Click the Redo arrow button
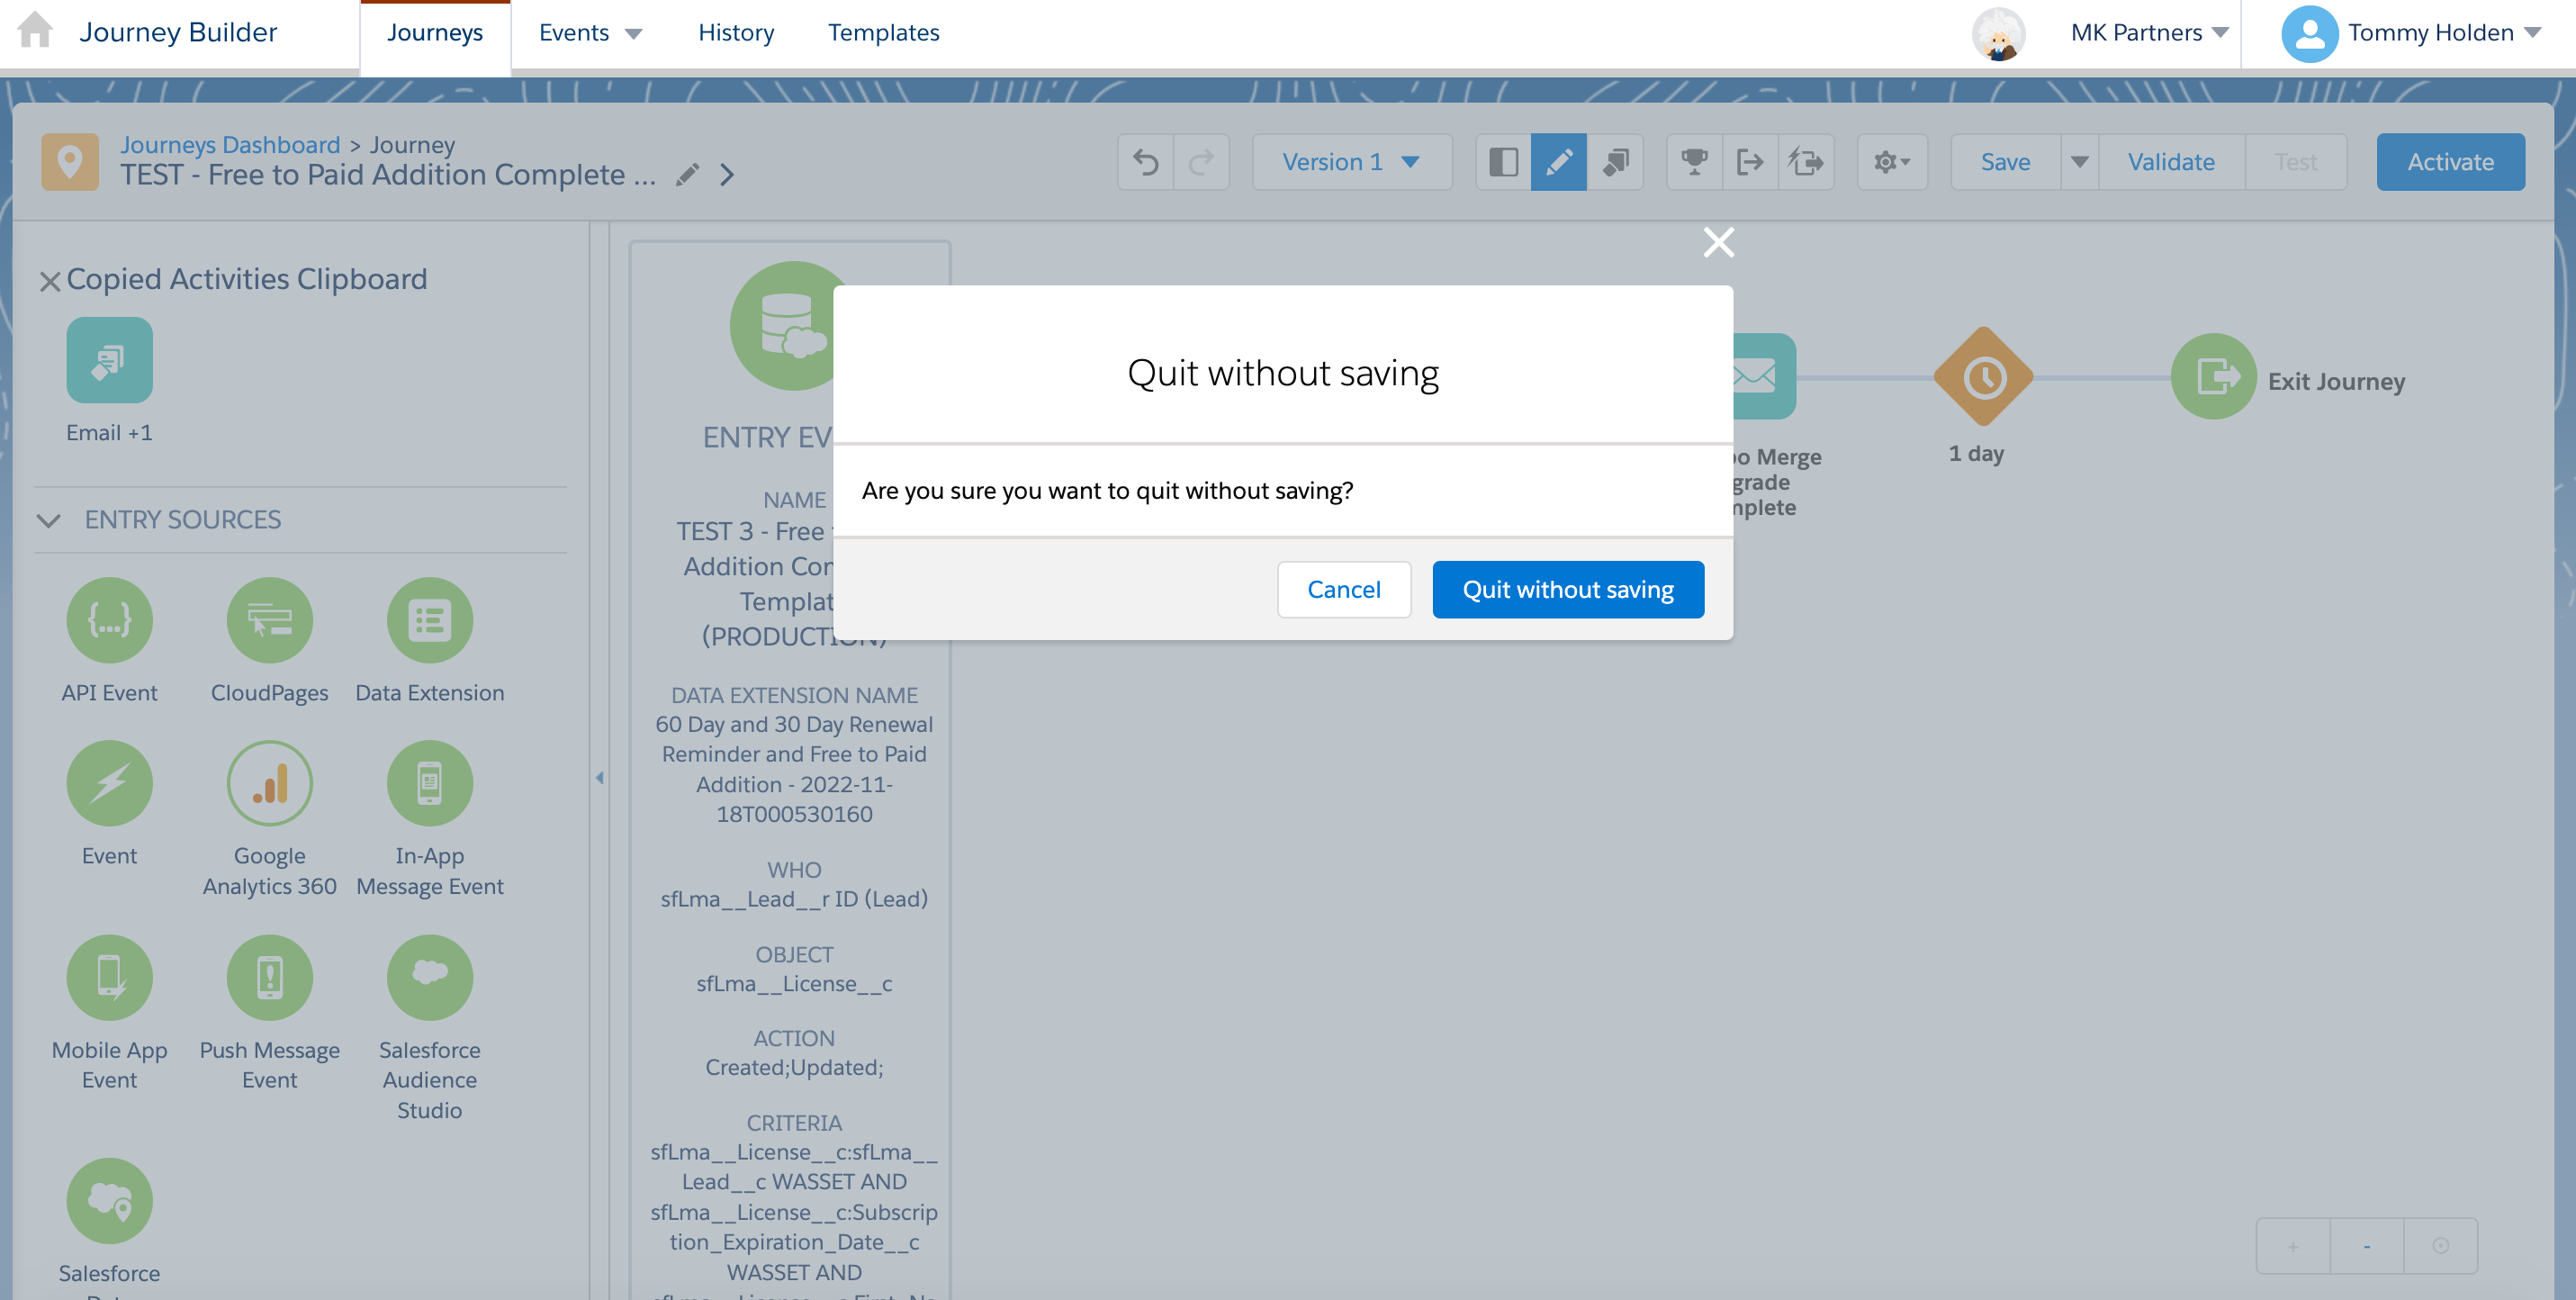The height and width of the screenshot is (1300, 2576). (1201, 162)
